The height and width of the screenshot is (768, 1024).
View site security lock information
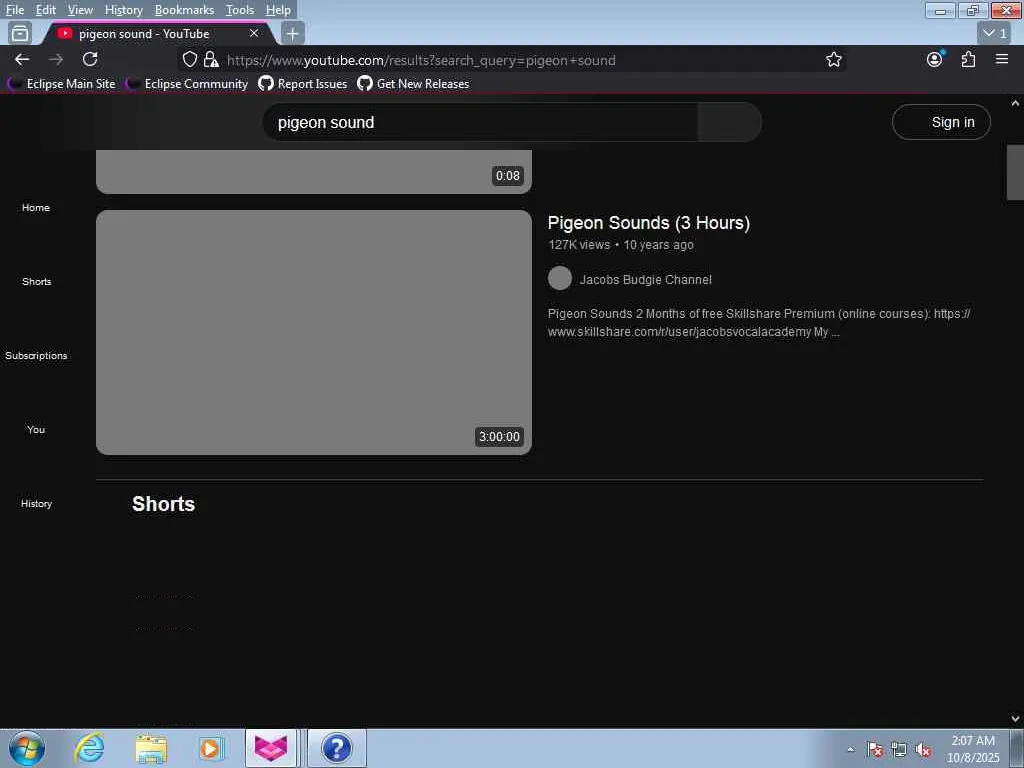point(211,59)
